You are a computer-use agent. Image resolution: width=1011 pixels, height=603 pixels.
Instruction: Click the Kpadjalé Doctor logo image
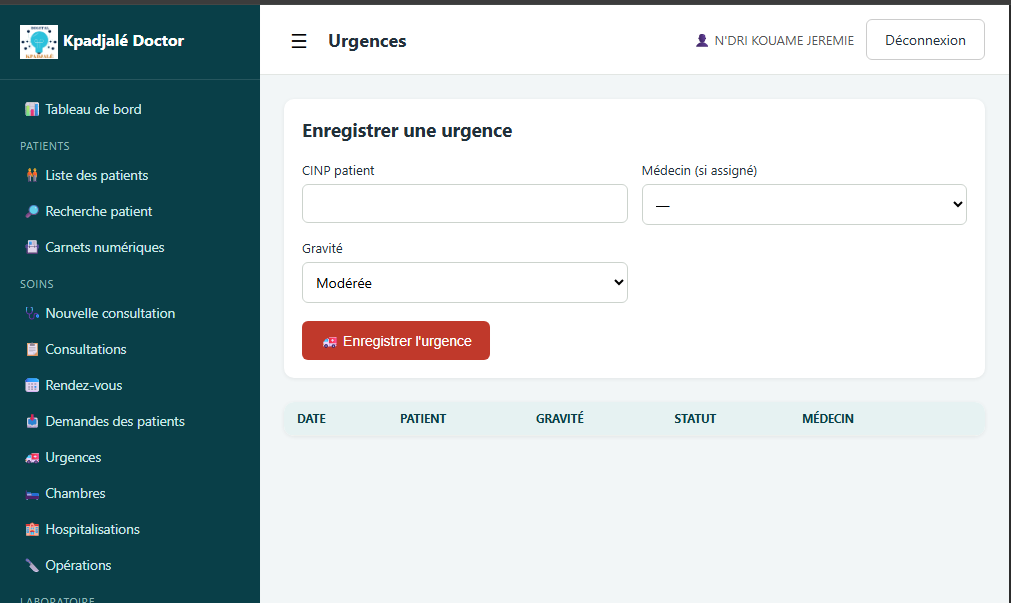coord(39,42)
